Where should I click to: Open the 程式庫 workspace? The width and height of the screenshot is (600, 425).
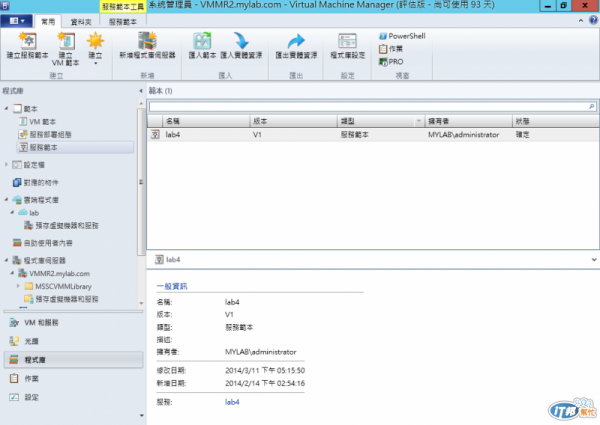point(73,360)
